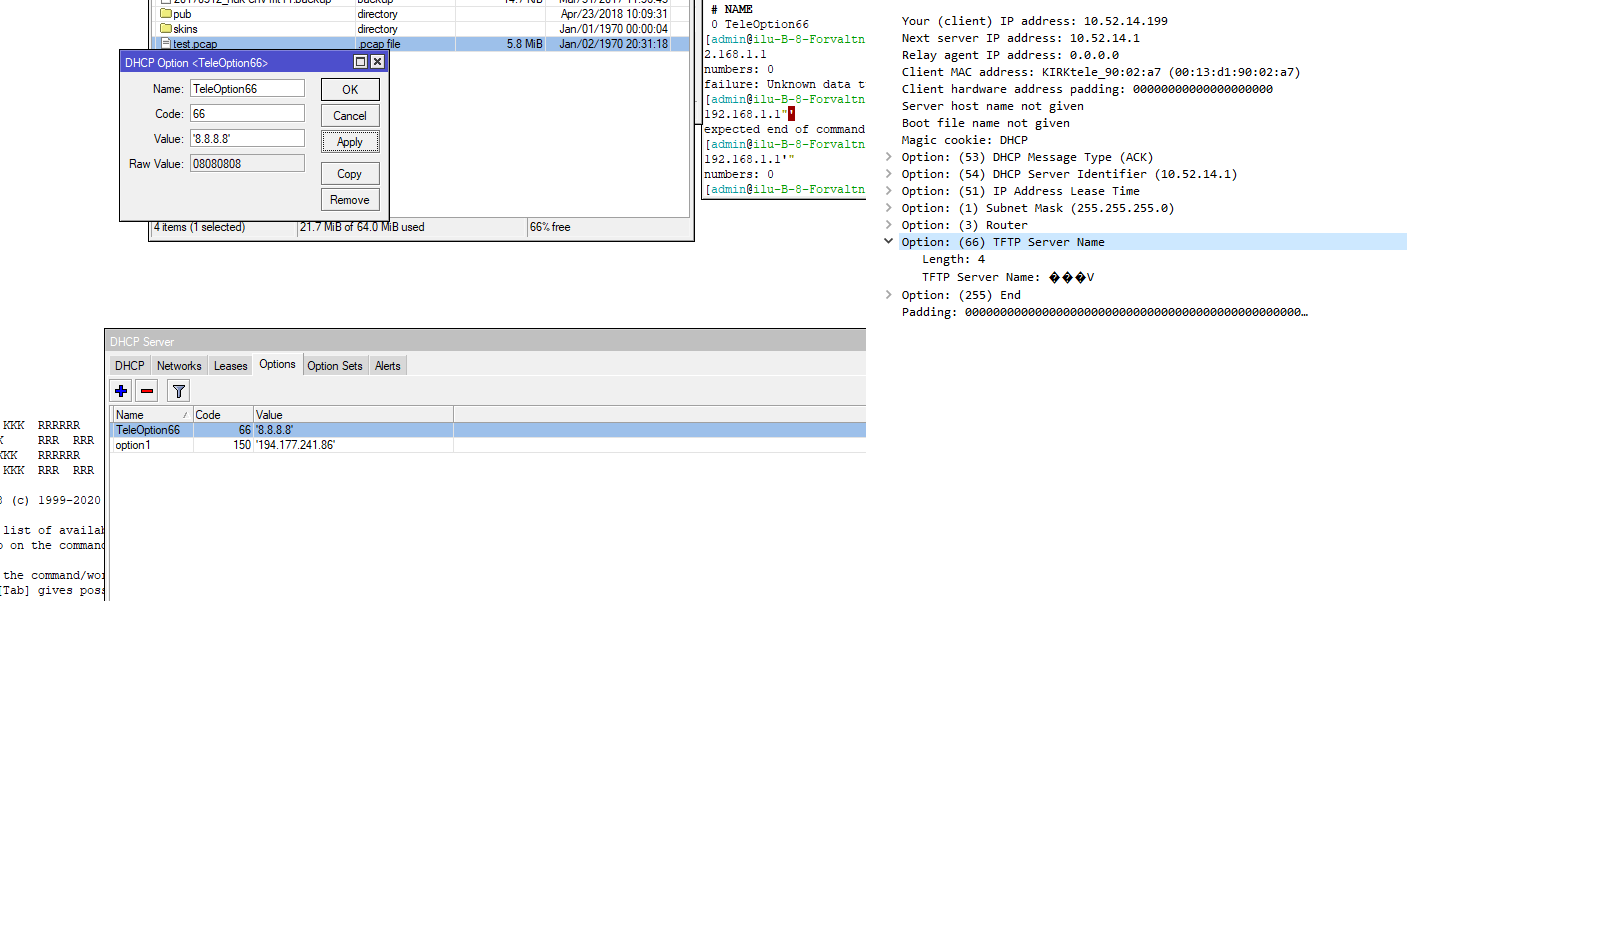Select the test.pcap file row
The height and width of the screenshot is (935, 1606).
pos(422,44)
